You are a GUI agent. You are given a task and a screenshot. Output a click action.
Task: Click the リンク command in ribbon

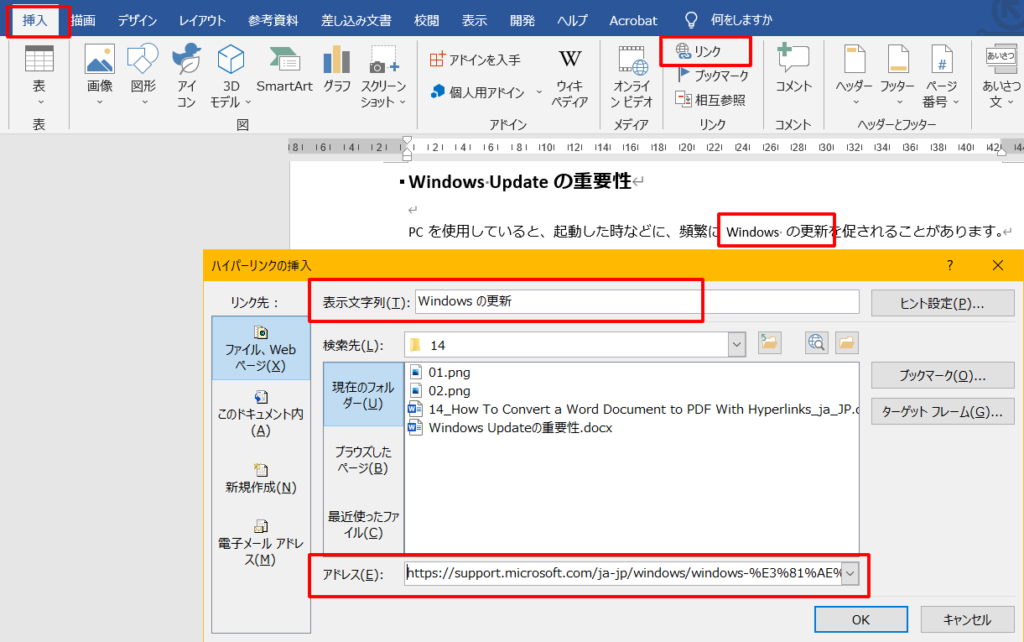pyautogui.click(x=699, y=51)
